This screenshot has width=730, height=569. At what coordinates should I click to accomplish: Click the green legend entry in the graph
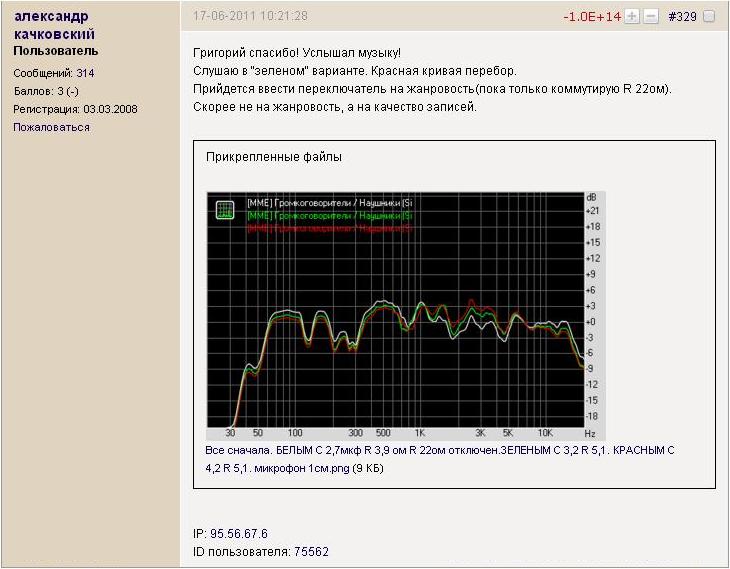(x=328, y=215)
